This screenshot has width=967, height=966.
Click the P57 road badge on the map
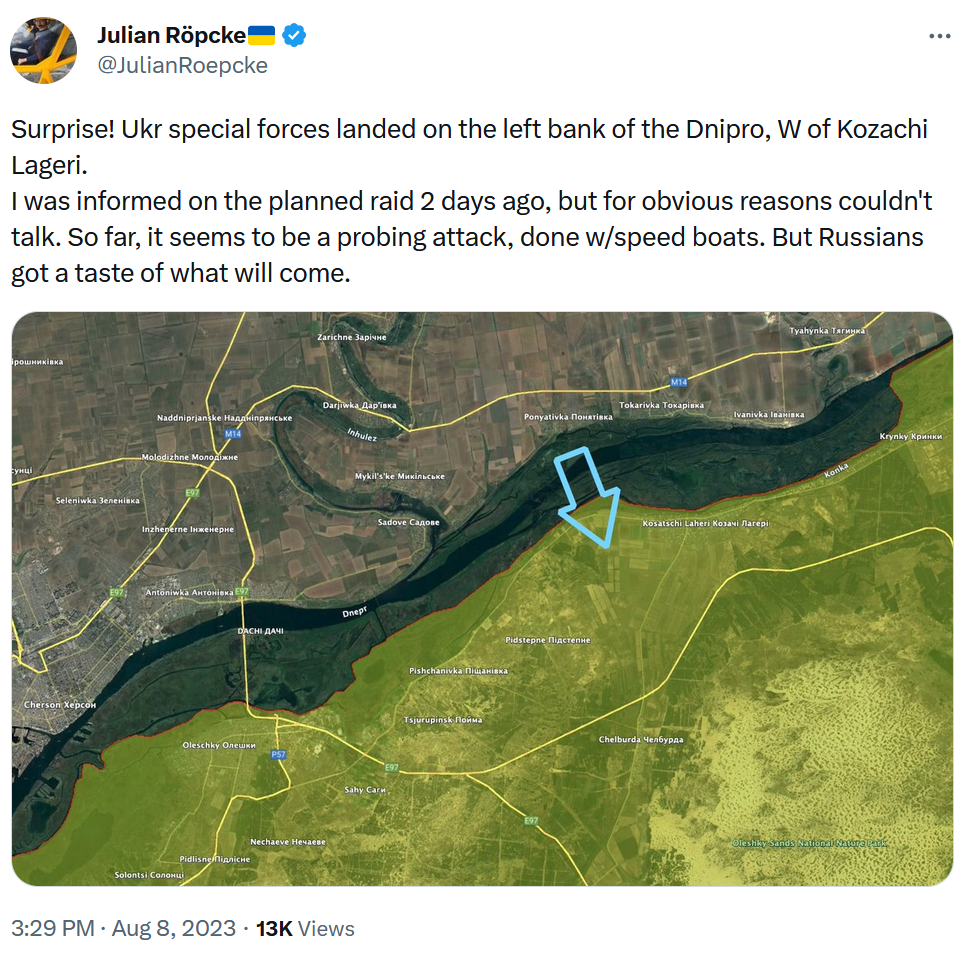point(278,753)
